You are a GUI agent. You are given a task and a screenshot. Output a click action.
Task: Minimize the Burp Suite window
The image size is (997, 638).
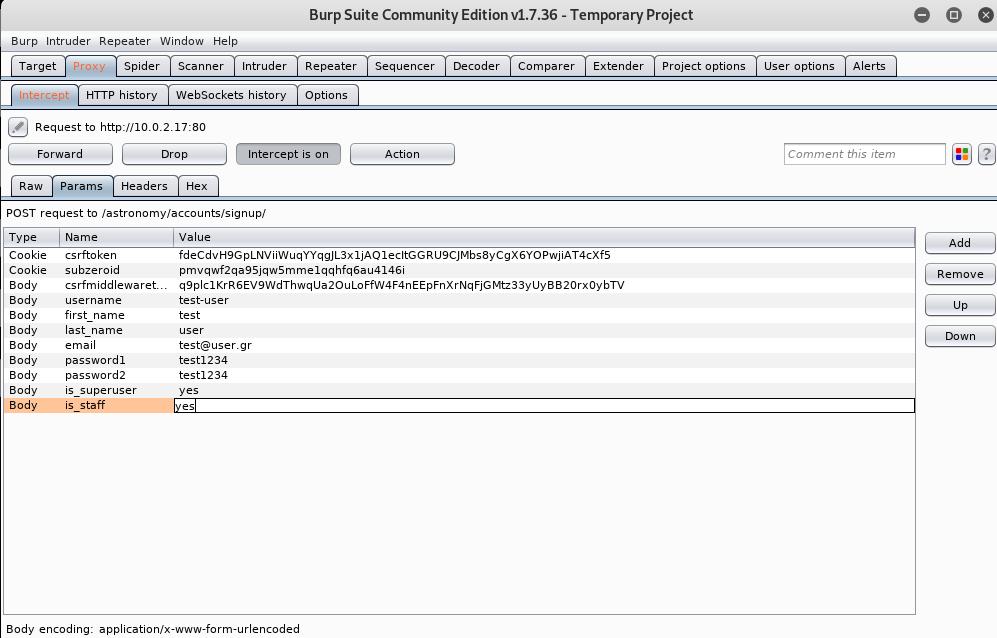coord(921,15)
